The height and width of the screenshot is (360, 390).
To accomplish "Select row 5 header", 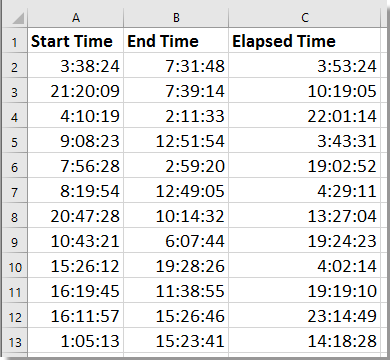I will (x=15, y=141).
